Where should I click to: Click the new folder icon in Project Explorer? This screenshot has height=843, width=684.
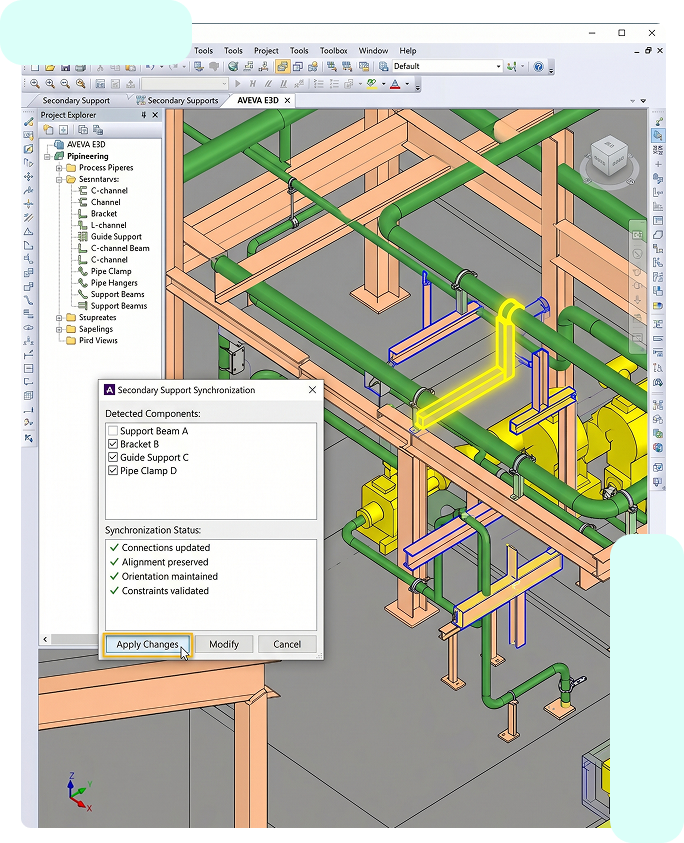point(49,130)
